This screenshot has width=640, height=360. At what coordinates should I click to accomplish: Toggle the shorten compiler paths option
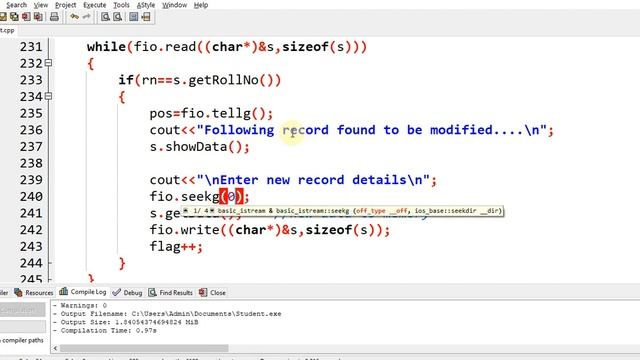[22, 340]
